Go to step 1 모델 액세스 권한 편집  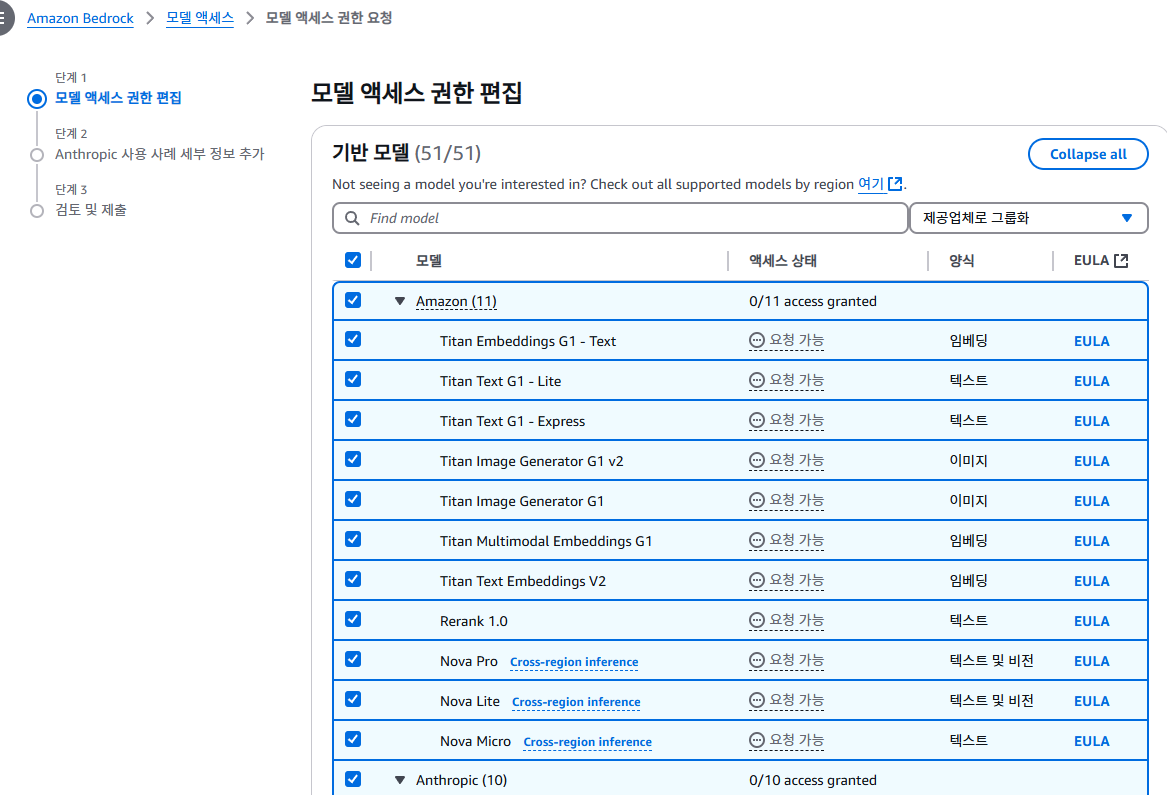pyautogui.click(x=118, y=98)
